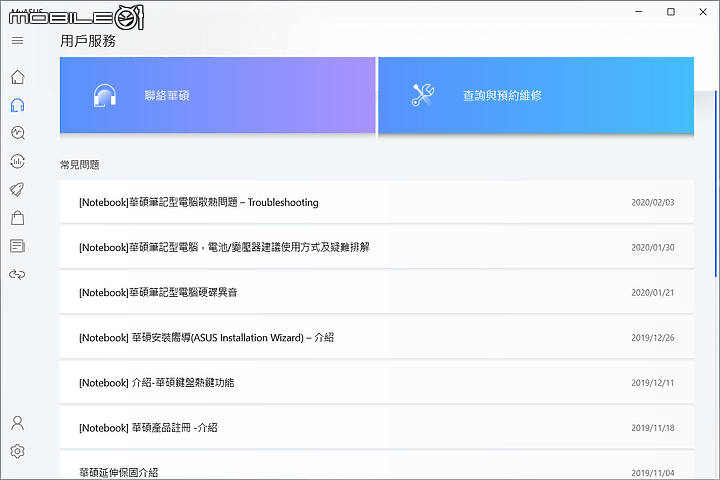Image resolution: width=720 pixels, height=480 pixels.
Task: Click the date 2020/01/21
Action: 652,292
